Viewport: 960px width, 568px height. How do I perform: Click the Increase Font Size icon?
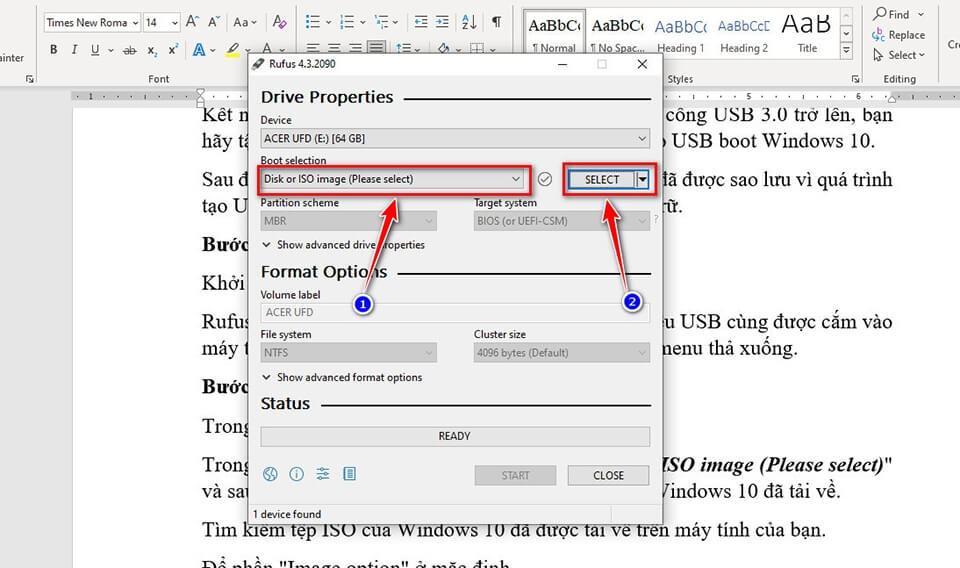[x=192, y=22]
